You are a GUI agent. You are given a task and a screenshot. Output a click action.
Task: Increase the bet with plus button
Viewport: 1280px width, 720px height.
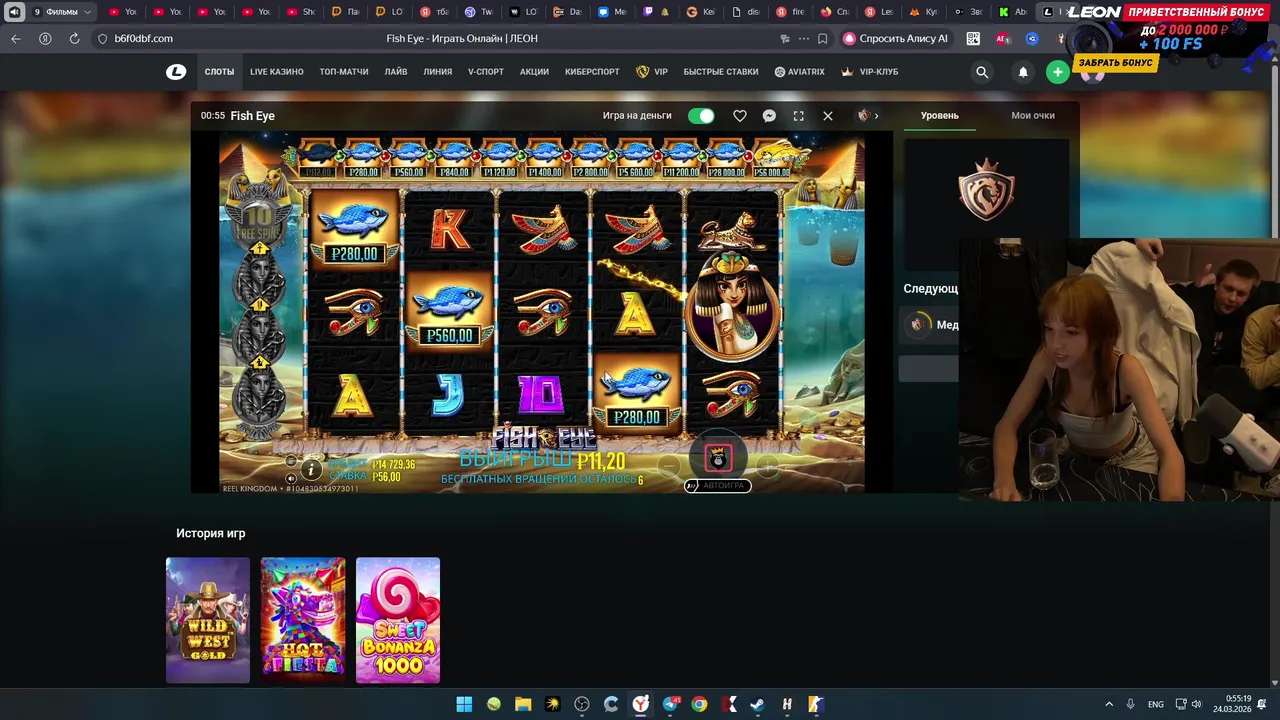pyautogui.click(x=767, y=466)
